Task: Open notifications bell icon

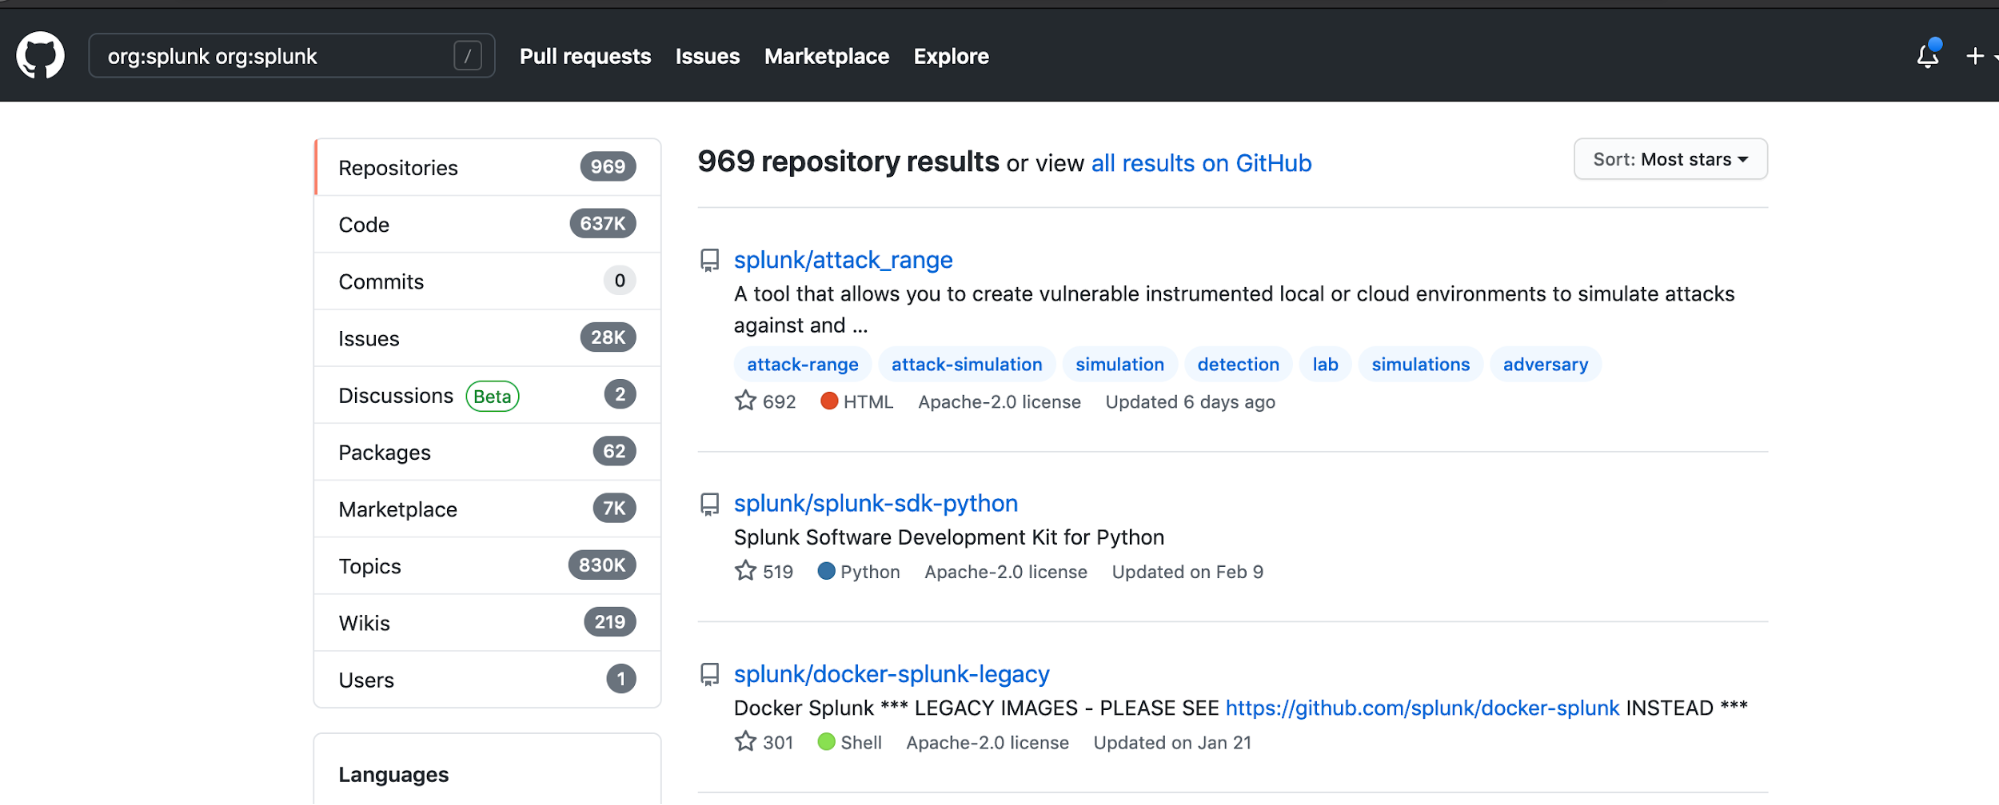Action: pyautogui.click(x=1928, y=56)
